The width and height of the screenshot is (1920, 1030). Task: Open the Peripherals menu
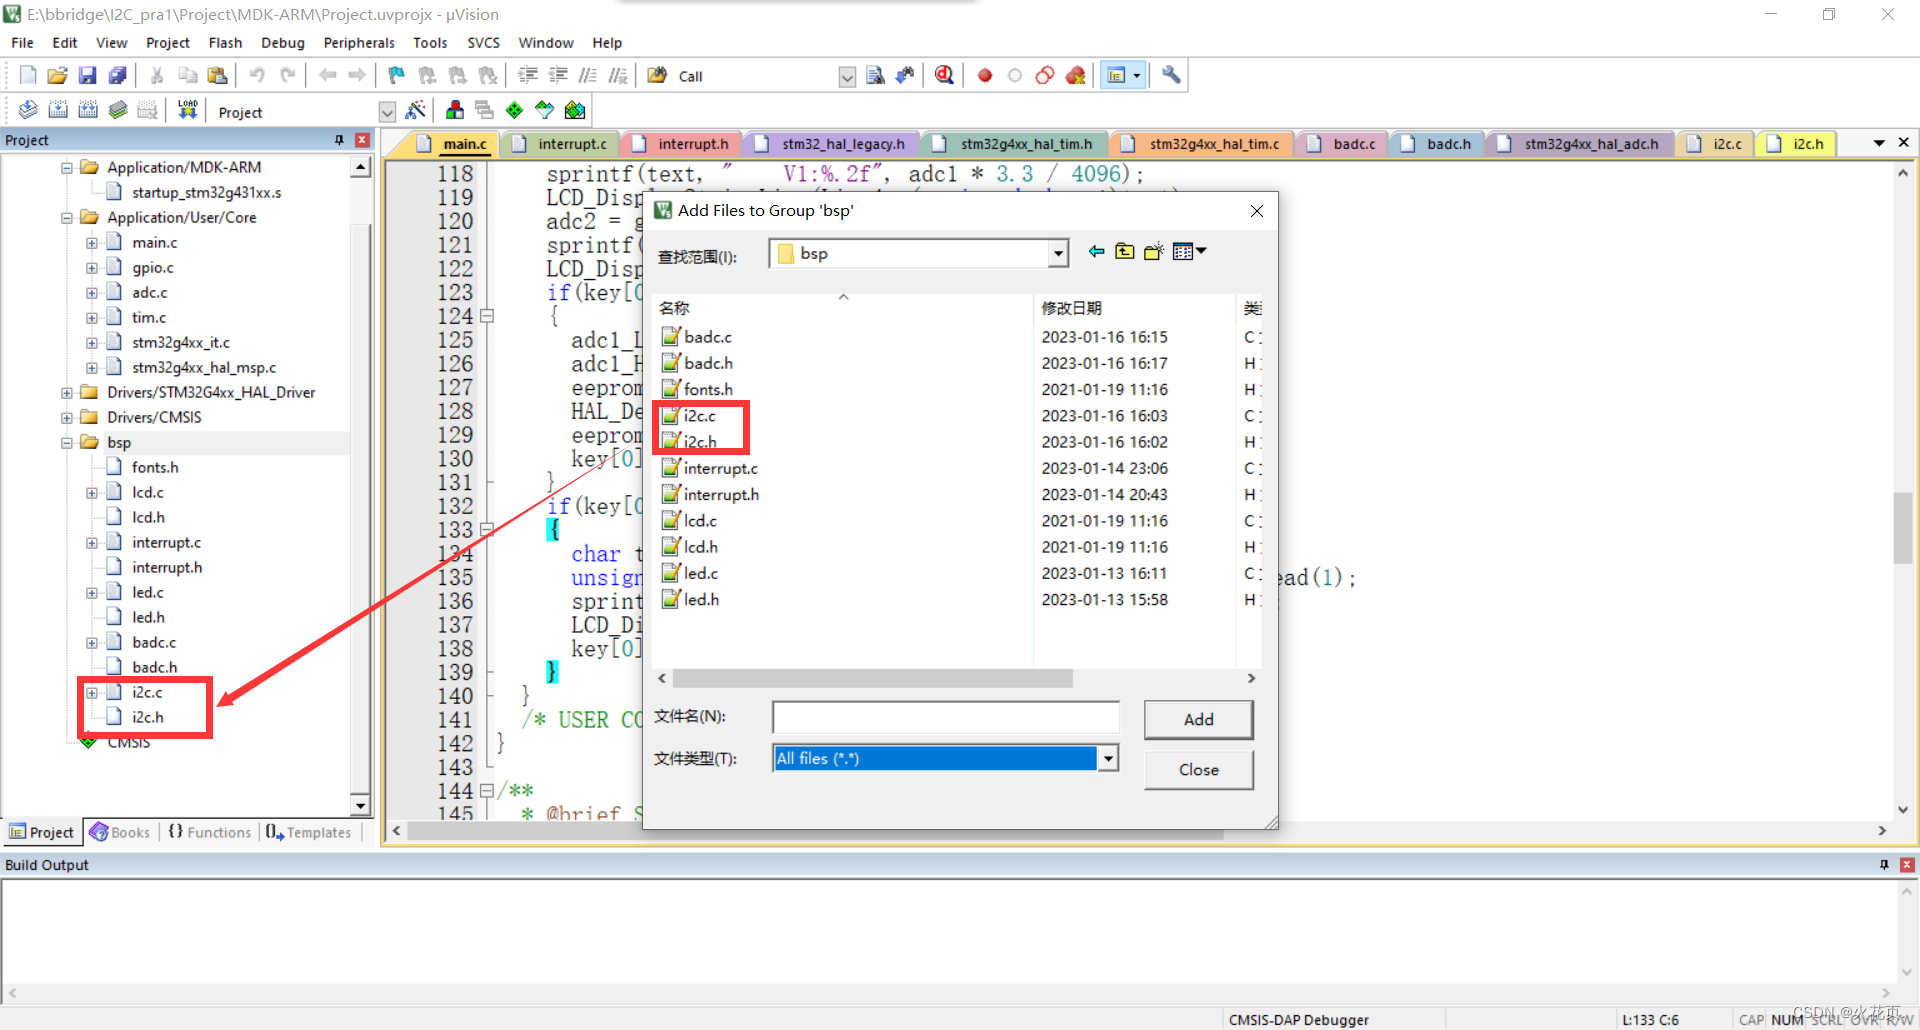359,42
